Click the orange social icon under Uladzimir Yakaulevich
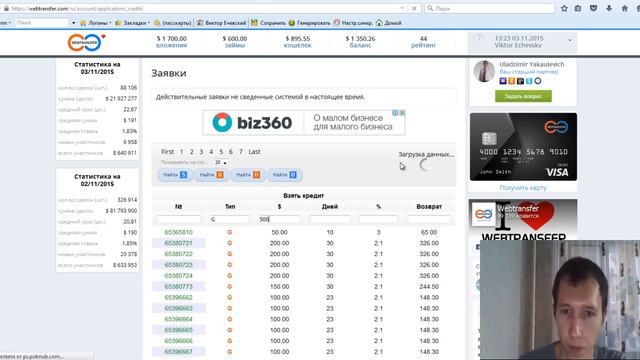The image size is (640, 360). [511, 81]
